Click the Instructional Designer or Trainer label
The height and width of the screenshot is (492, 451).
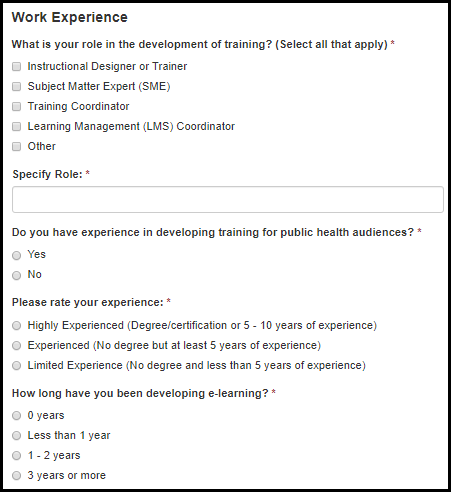click(107, 66)
